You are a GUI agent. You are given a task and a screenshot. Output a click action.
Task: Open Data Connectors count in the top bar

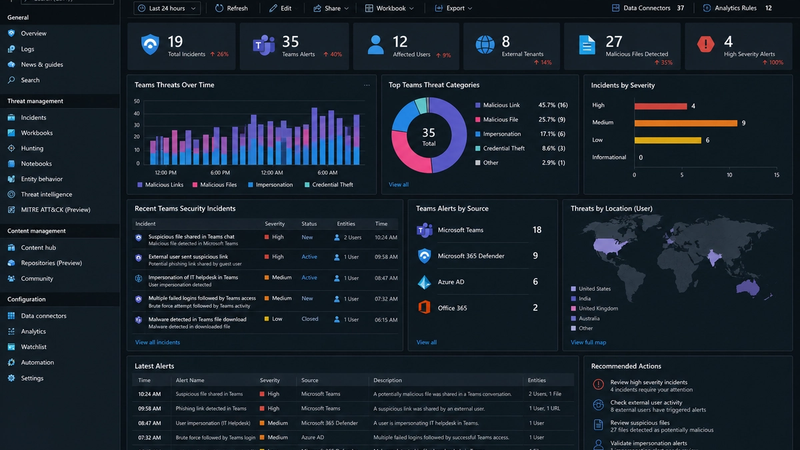(647, 8)
